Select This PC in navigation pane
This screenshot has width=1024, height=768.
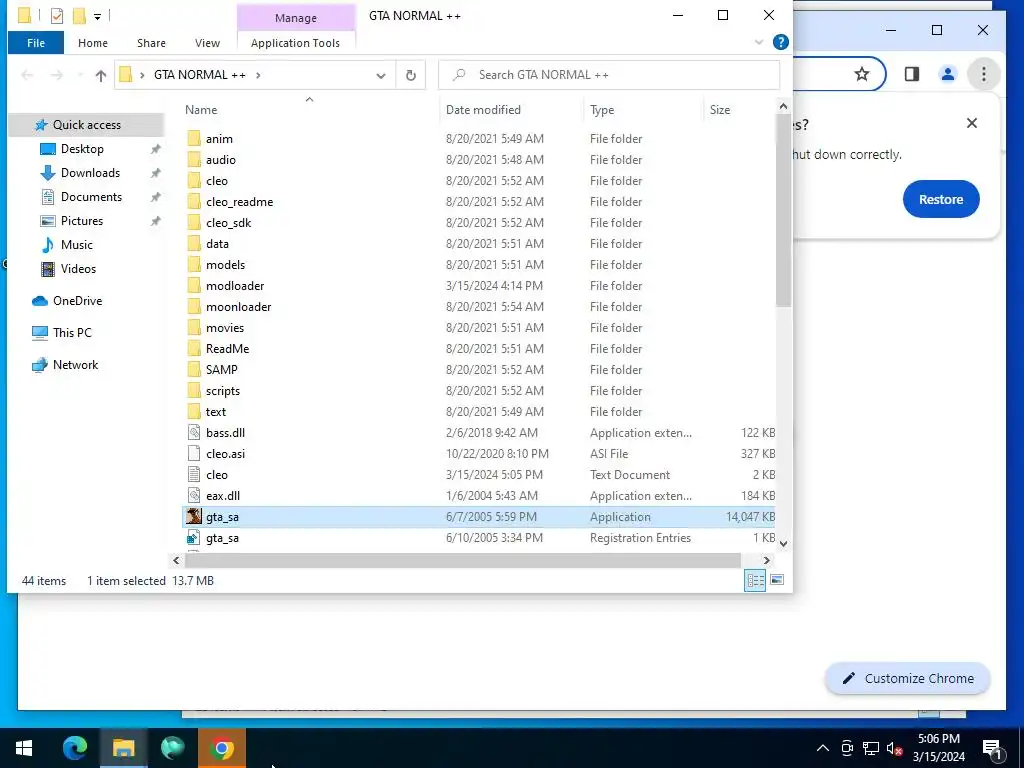[x=72, y=333]
